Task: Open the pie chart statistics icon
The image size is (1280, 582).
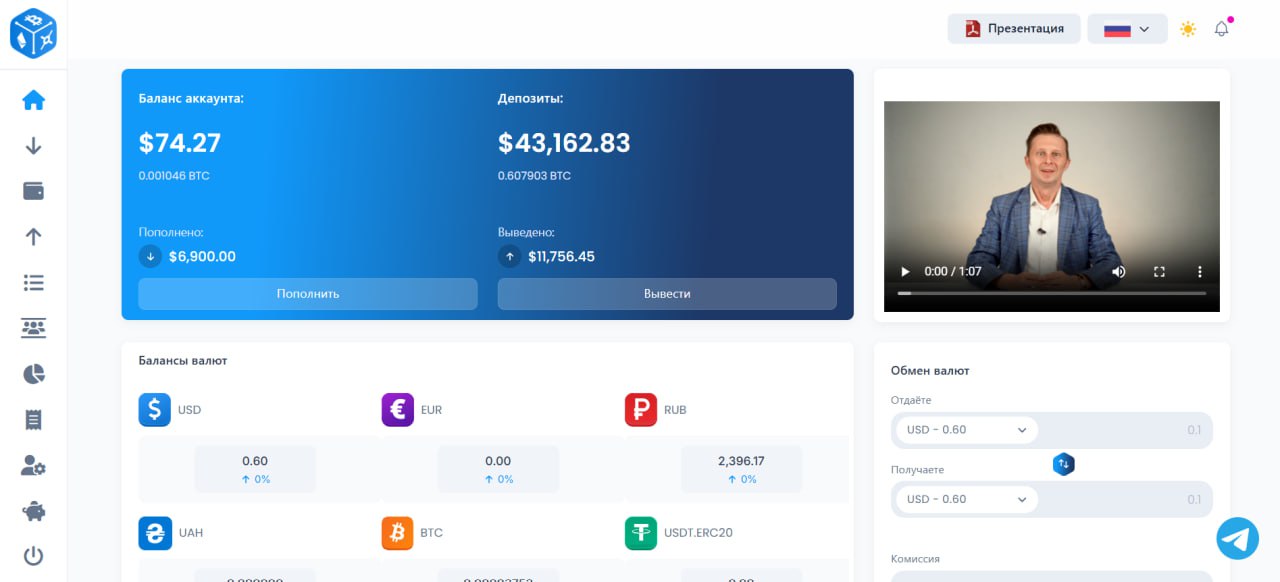Action: click(33, 374)
